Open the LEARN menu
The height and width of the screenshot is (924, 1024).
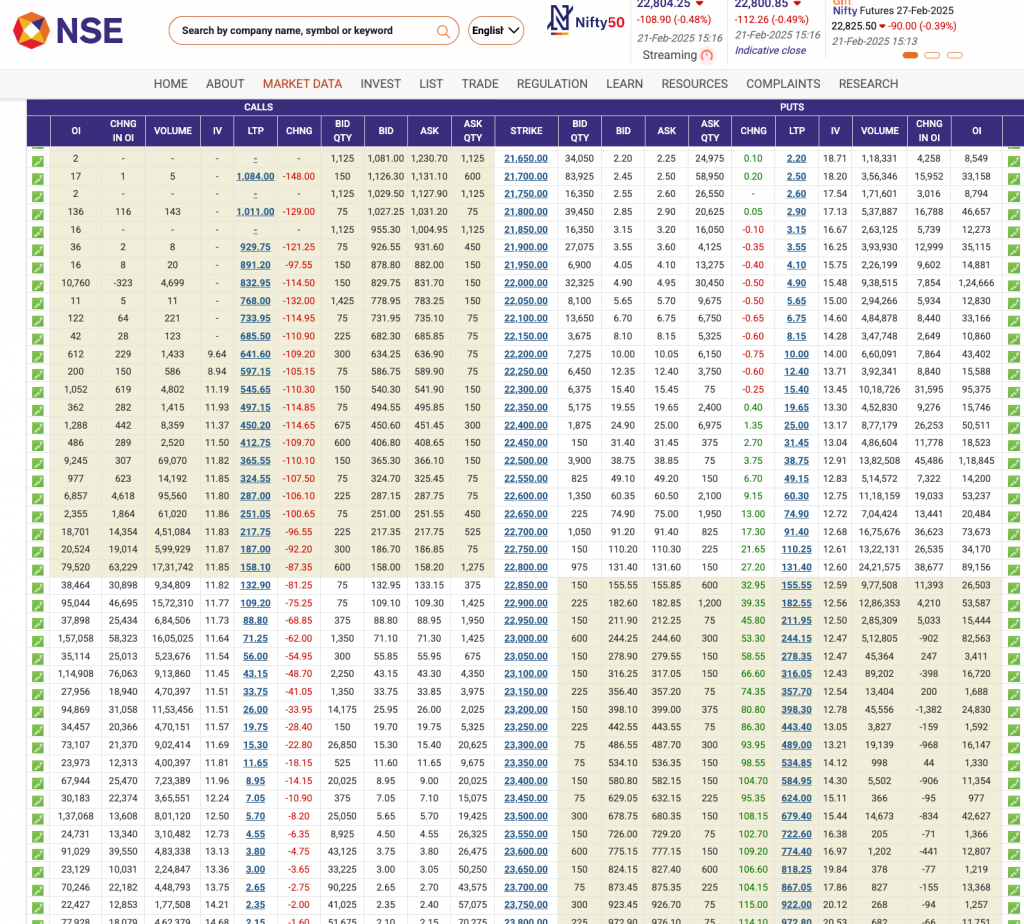click(624, 84)
